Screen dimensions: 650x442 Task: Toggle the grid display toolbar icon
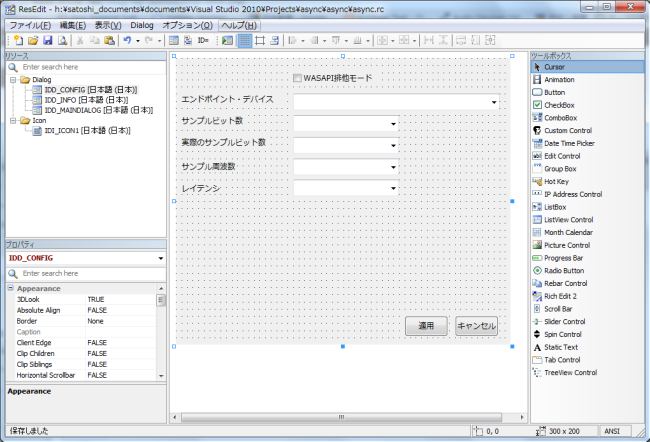click(245, 40)
